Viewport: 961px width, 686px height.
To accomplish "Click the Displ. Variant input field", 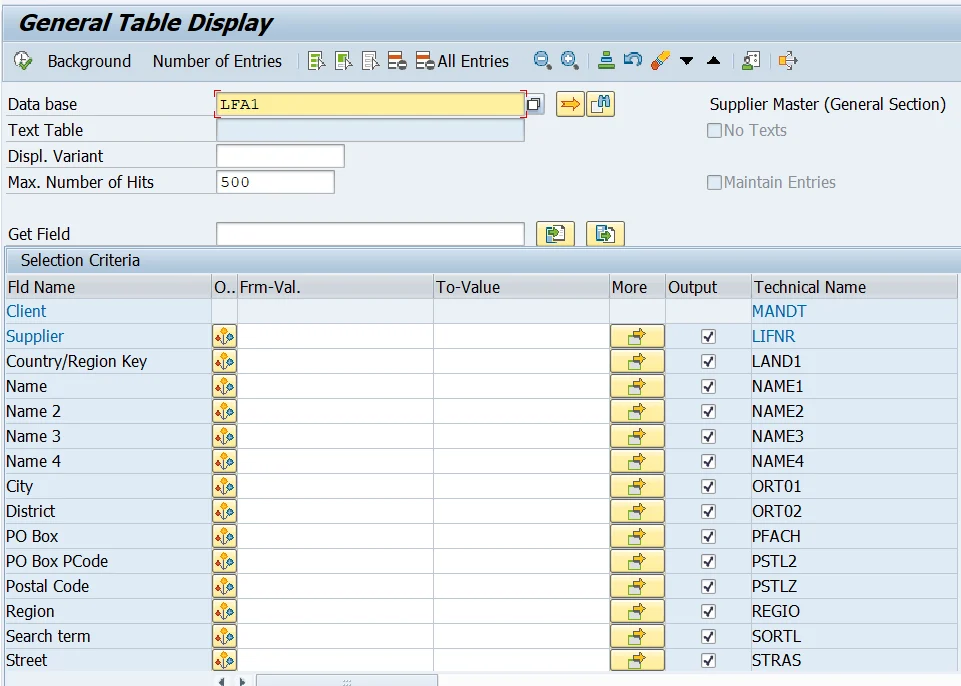I will pos(281,156).
